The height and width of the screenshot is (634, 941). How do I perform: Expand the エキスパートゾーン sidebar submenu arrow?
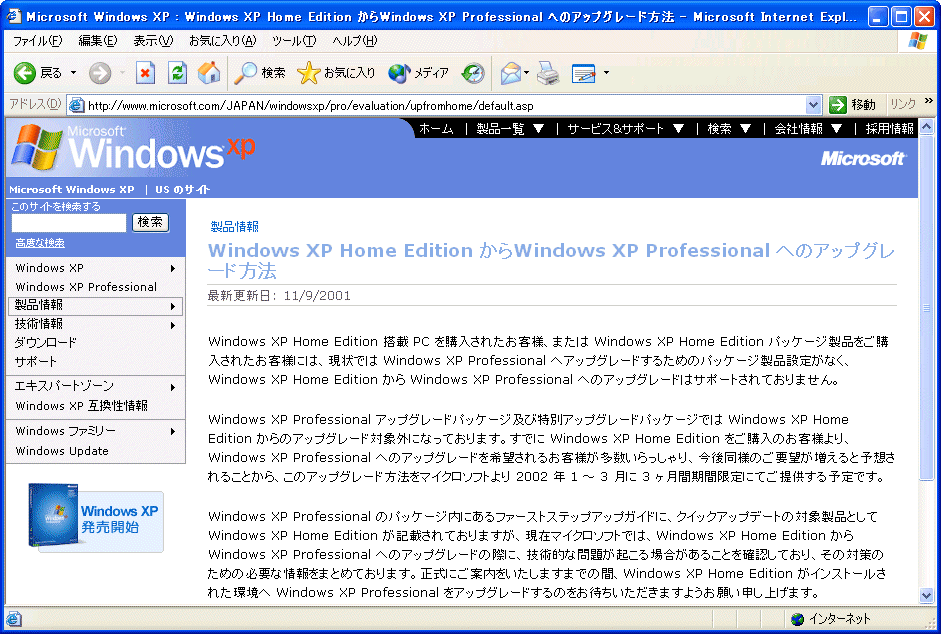173,387
